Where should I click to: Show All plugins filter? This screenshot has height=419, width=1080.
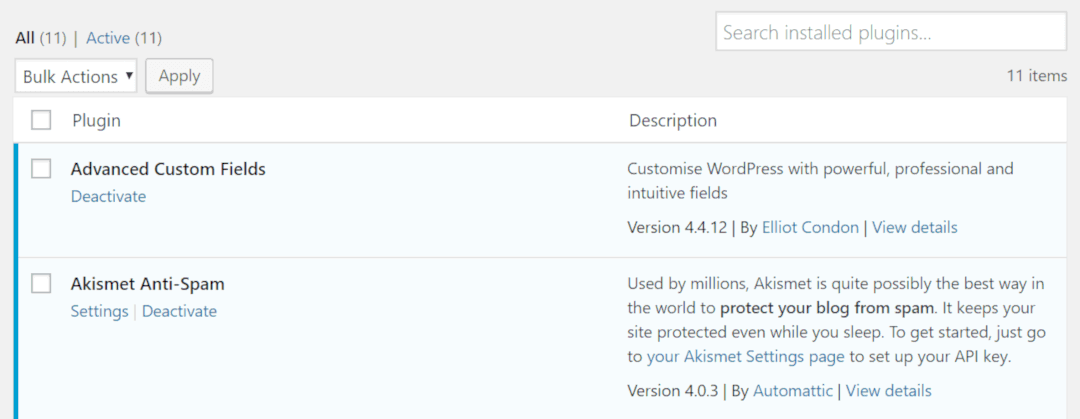point(25,38)
